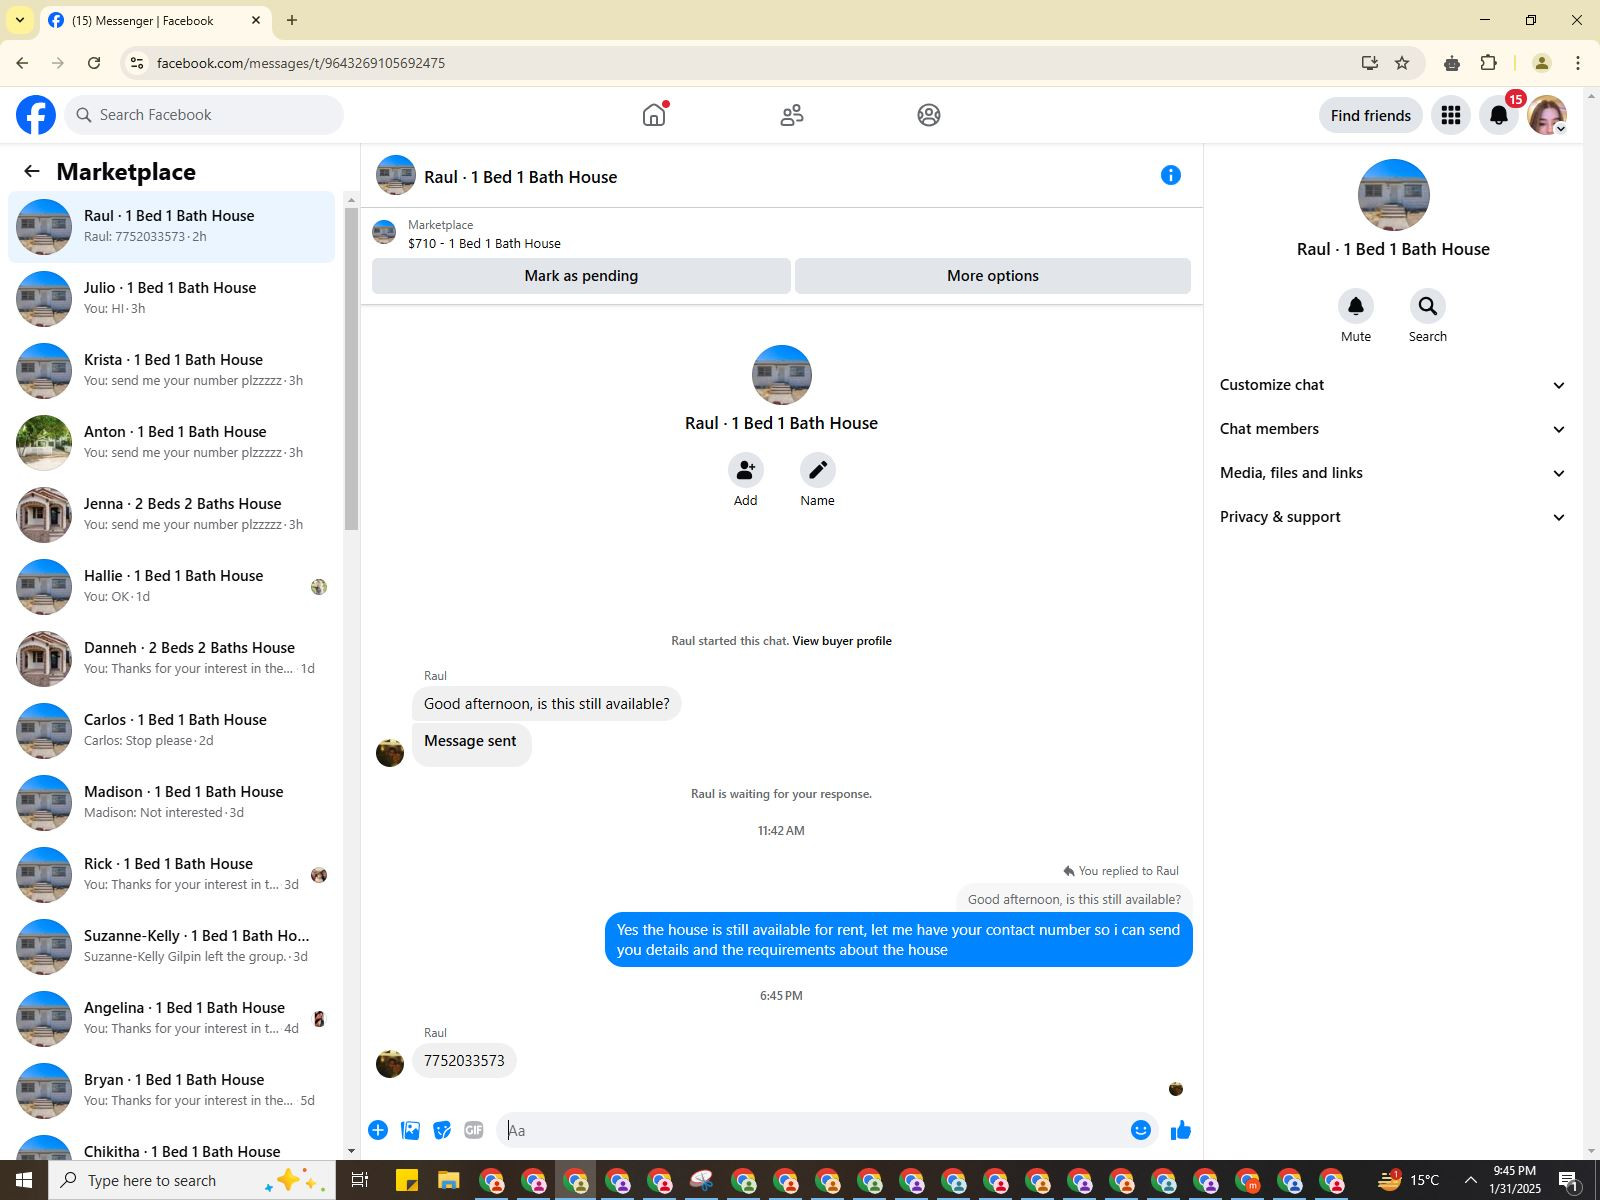Viewport: 1600px width, 1200px height.
Task: Open Suzanne-Kelly 1 Bed 1 Bath chat
Action: tap(172, 946)
